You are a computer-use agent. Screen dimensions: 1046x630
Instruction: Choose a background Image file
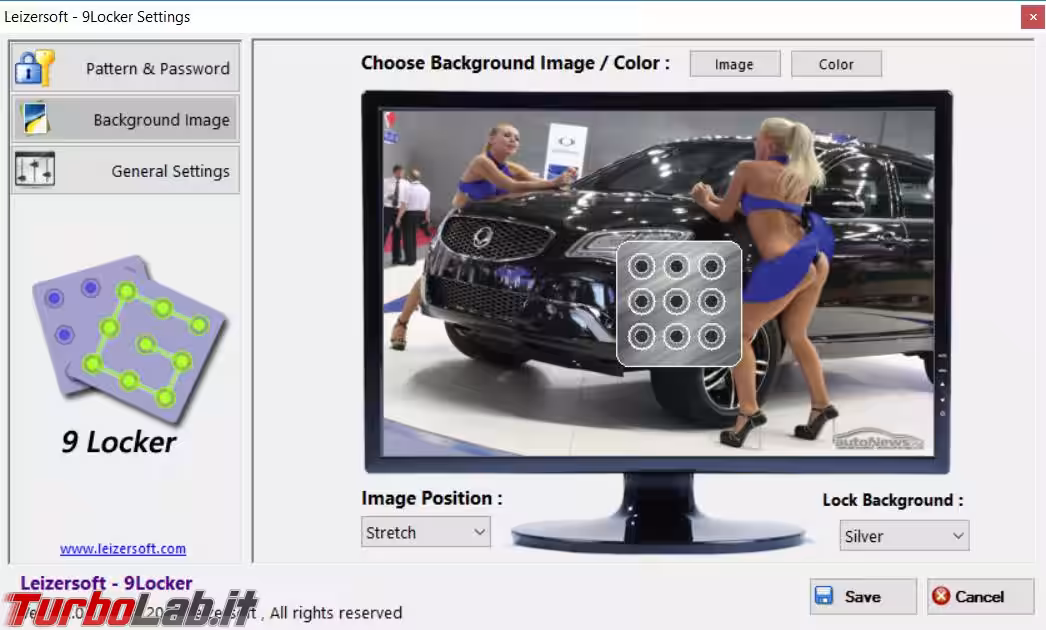[x=734, y=64]
